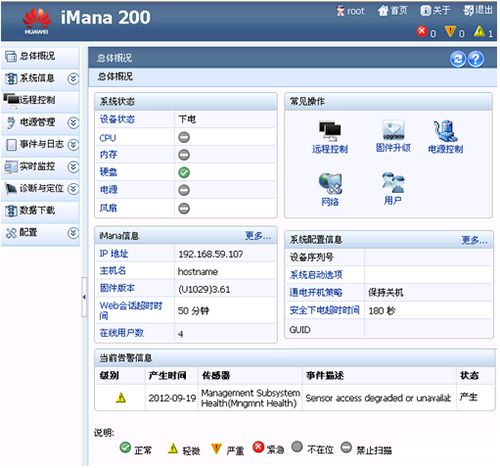
Task: Expand the 配置 sidebar section
Action: 73,233
